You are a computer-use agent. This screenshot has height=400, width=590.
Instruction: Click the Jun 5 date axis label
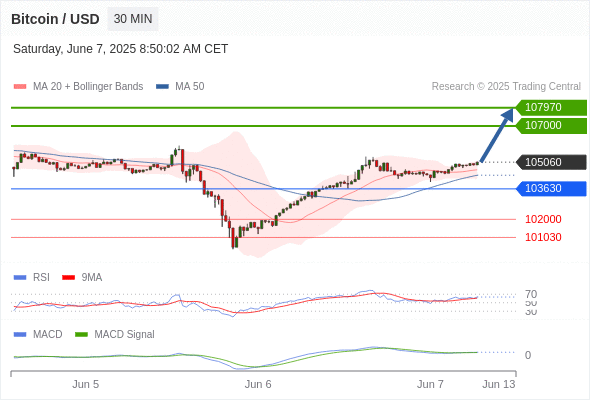85,384
